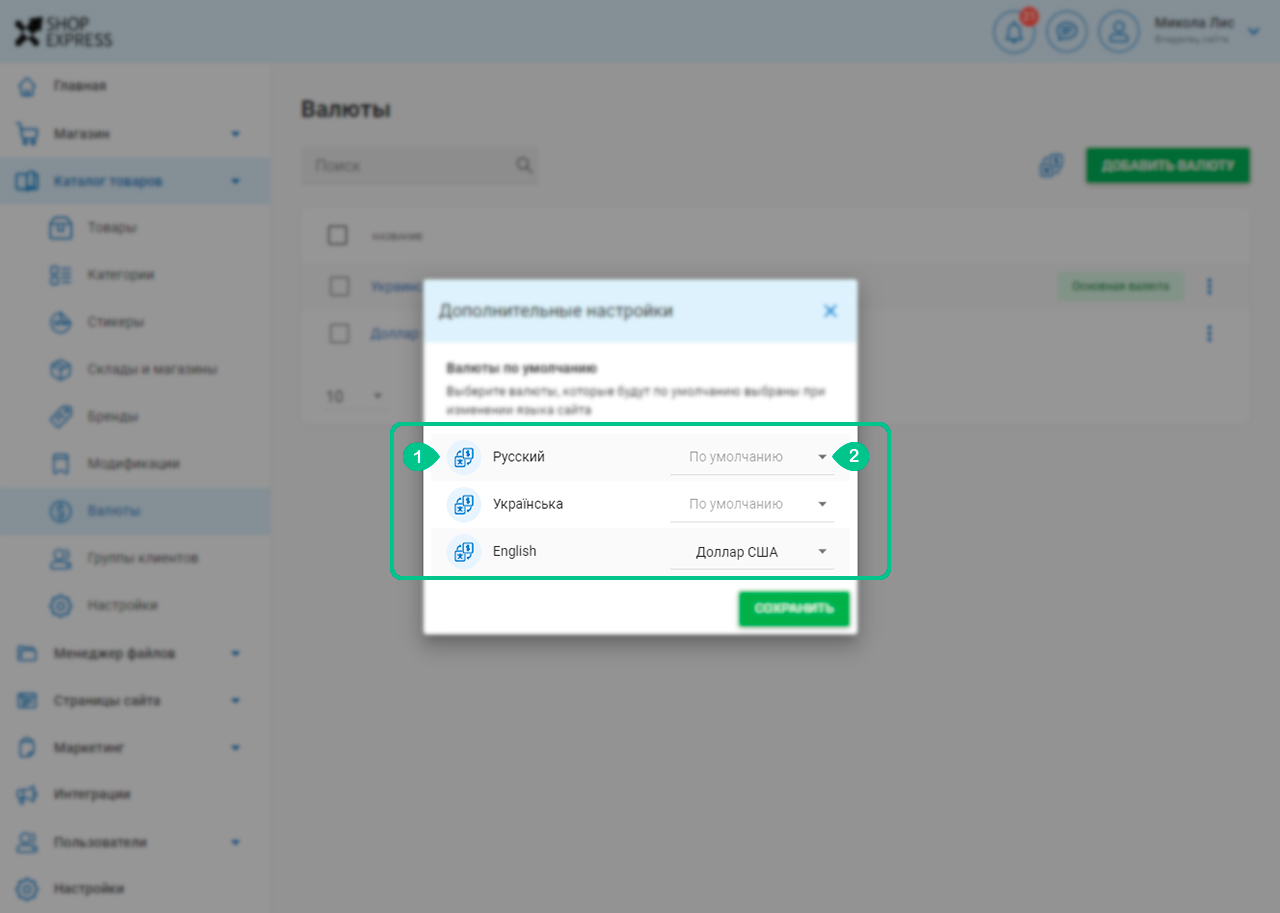Click the Интеграции megaphone icon
This screenshot has width=1280, height=913.
(28, 795)
